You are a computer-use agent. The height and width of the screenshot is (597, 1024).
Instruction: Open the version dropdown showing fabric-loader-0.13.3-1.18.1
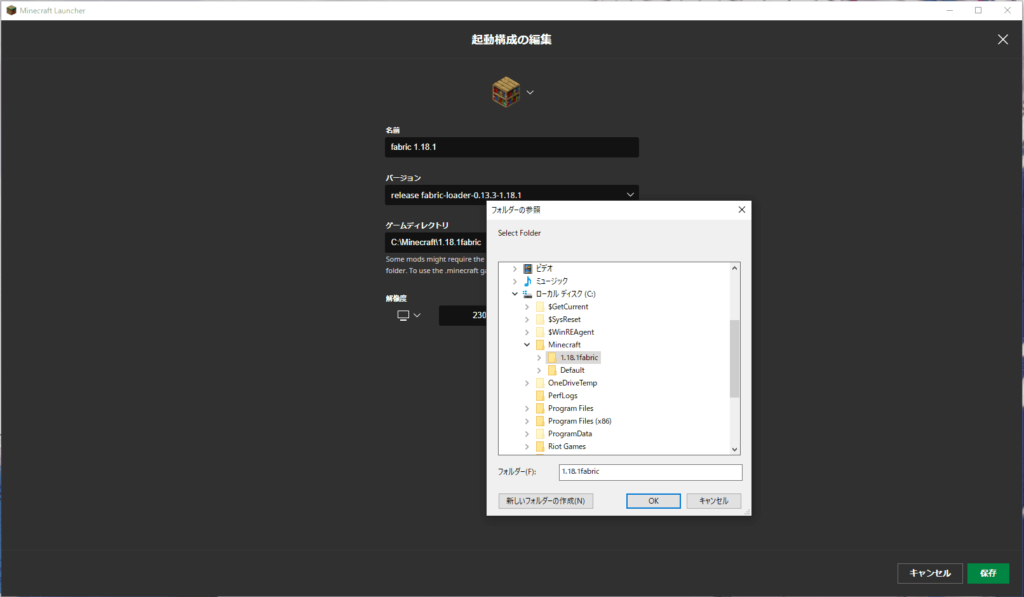pos(511,195)
